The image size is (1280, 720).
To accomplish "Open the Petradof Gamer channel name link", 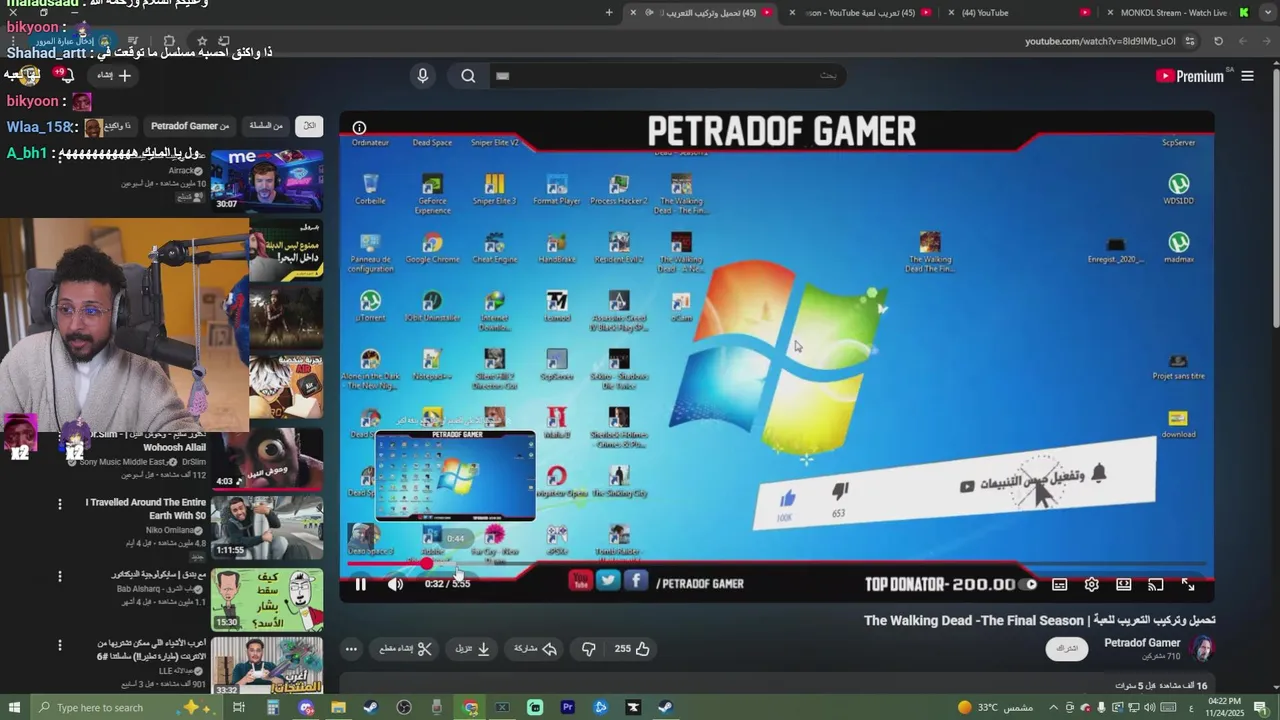I will (1142, 643).
